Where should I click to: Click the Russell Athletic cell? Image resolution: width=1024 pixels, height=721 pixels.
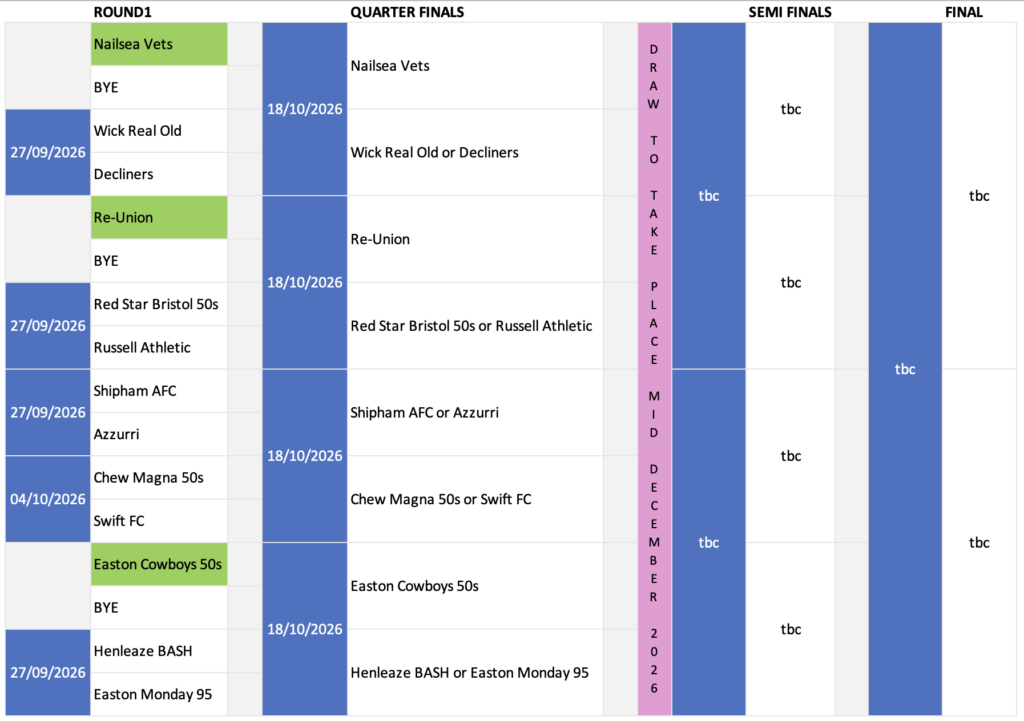159,347
